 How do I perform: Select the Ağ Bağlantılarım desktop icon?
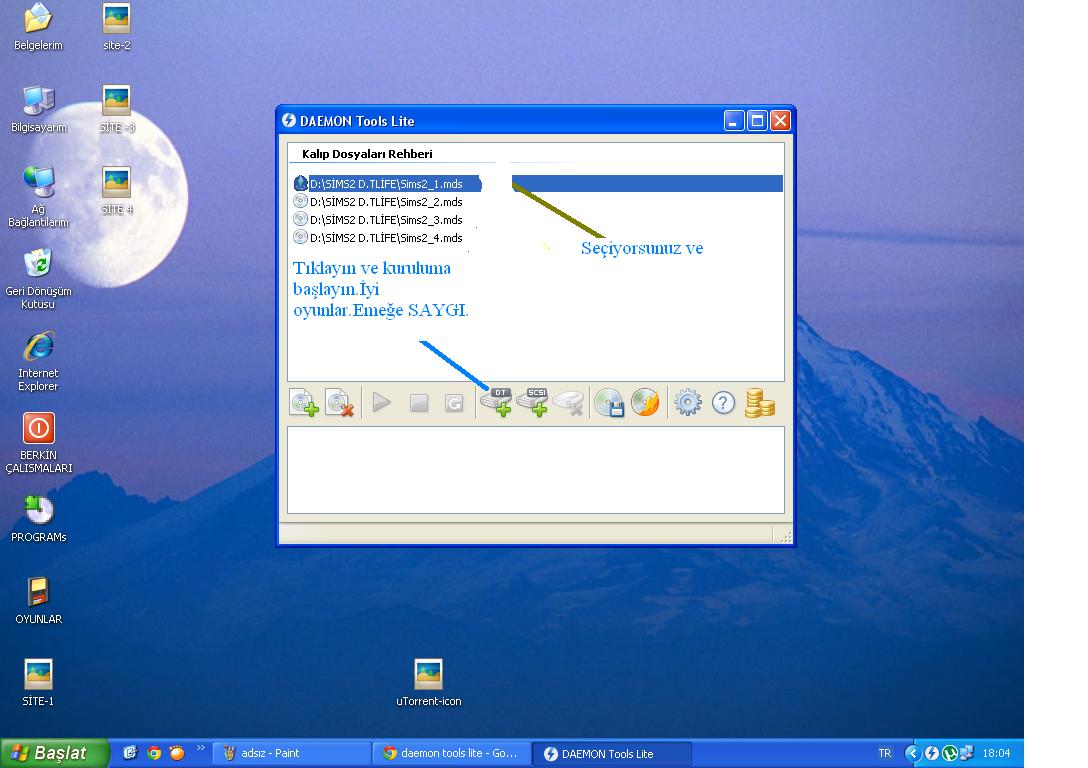point(38,197)
